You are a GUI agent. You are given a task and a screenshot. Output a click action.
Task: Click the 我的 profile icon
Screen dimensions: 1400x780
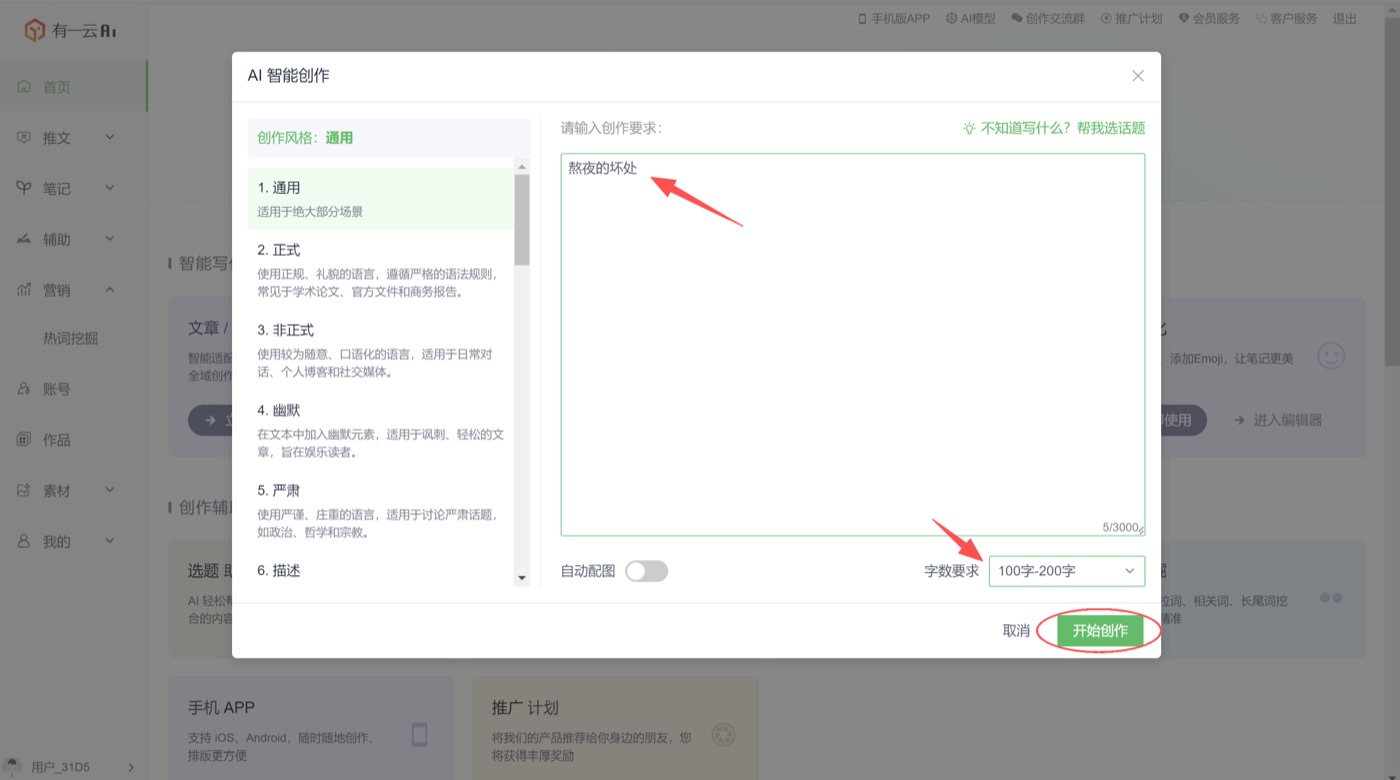[24, 541]
